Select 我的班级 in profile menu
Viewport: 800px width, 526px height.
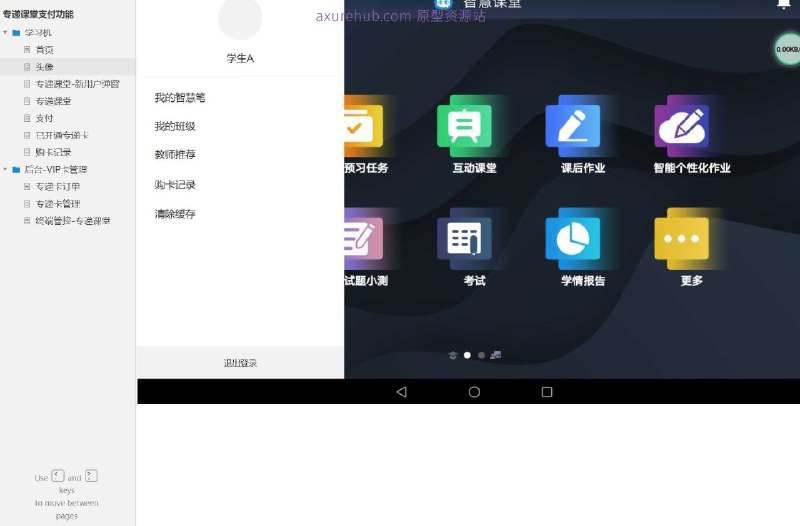175,126
